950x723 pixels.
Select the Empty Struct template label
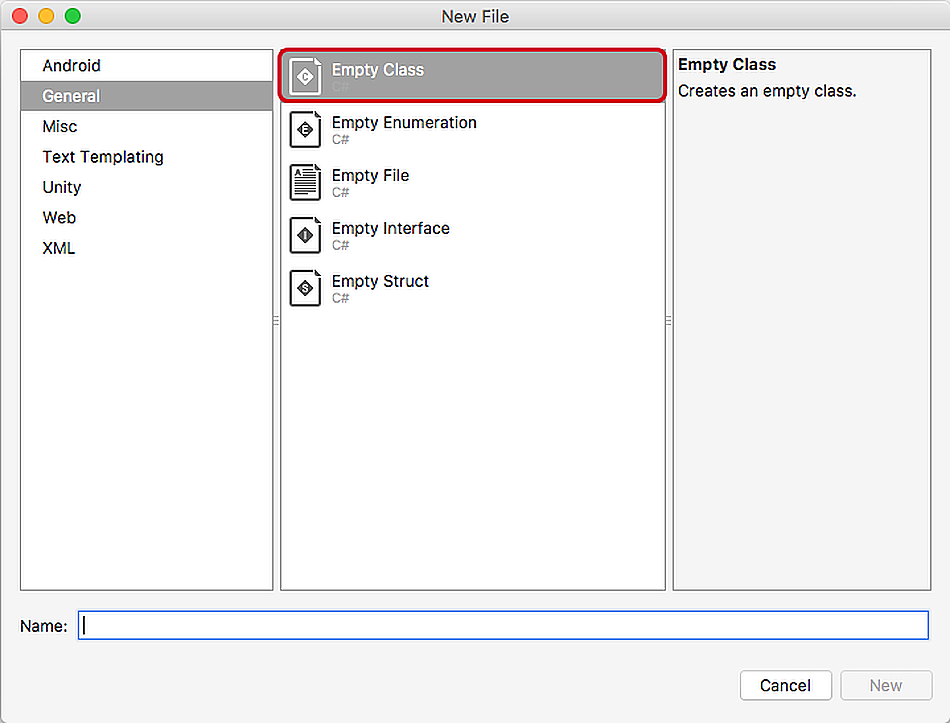point(380,282)
